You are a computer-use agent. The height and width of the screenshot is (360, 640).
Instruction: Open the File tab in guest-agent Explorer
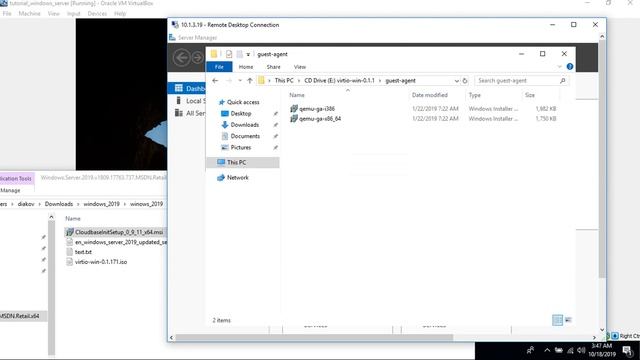pyautogui.click(x=219, y=67)
